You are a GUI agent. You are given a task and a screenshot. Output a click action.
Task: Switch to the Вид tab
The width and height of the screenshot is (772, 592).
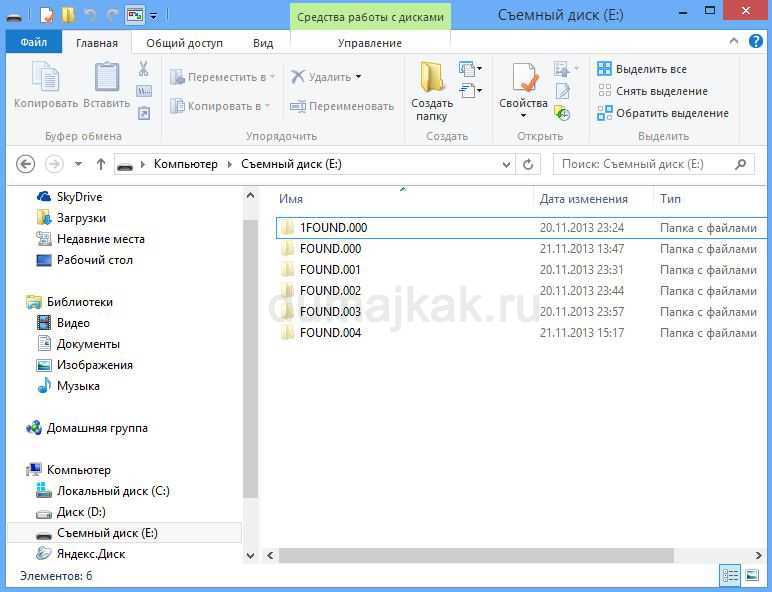(263, 43)
